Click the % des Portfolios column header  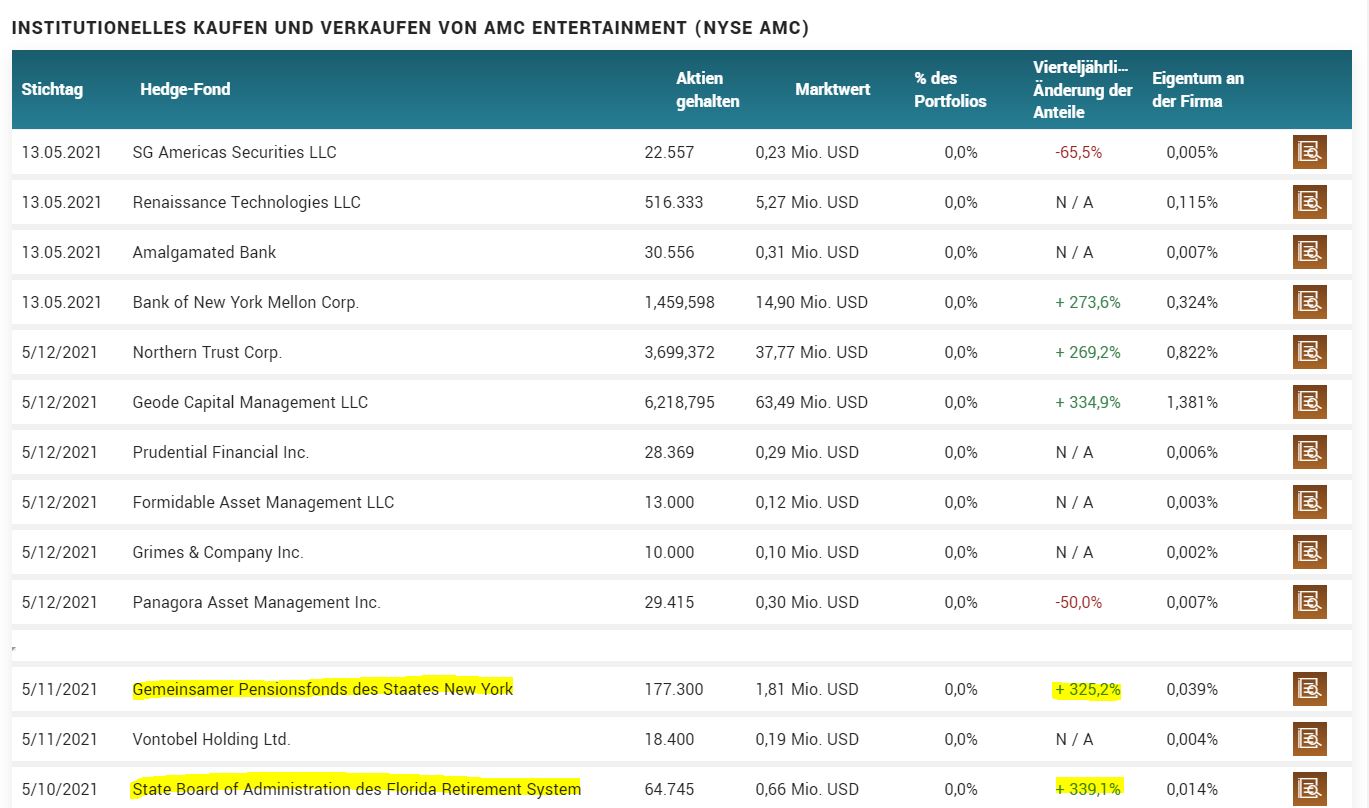point(949,89)
